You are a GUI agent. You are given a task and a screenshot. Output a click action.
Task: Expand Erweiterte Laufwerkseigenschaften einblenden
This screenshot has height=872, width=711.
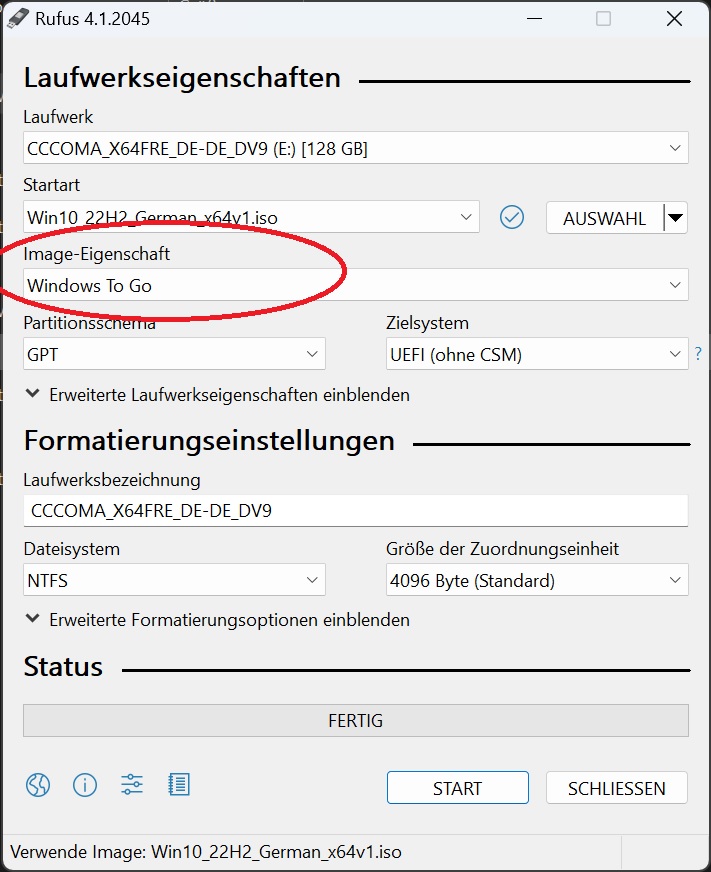218,395
